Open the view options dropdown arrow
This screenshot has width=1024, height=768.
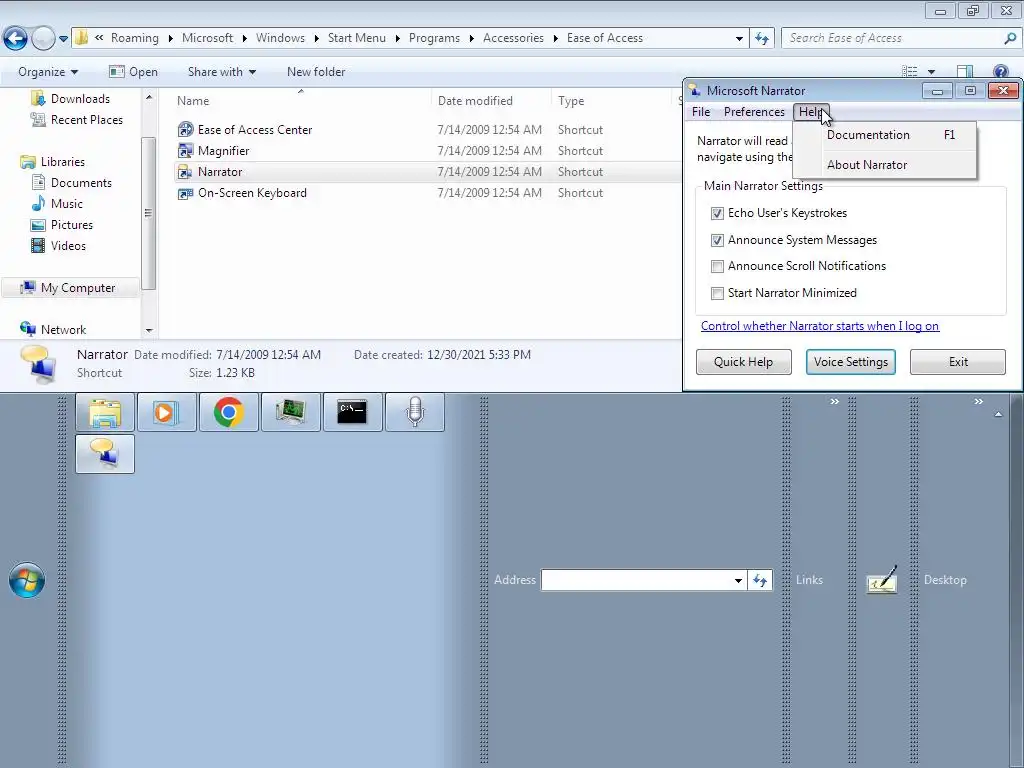[x=931, y=72]
